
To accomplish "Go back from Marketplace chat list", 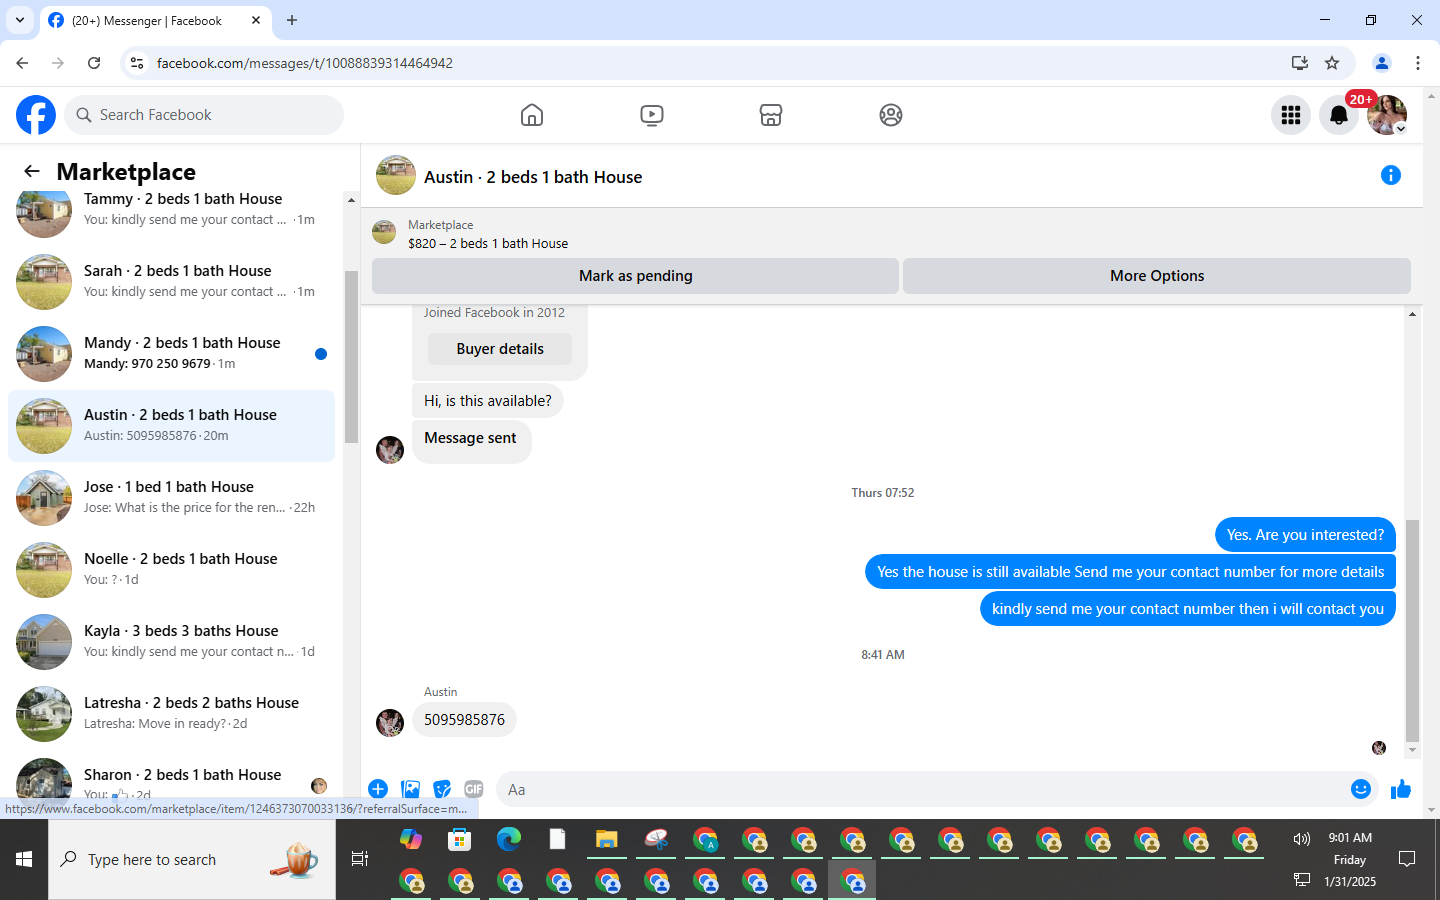I will [x=32, y=171].
